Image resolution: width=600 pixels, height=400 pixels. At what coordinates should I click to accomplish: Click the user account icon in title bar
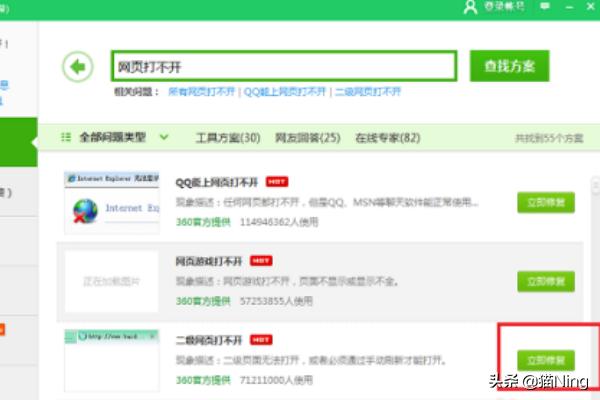470,7
